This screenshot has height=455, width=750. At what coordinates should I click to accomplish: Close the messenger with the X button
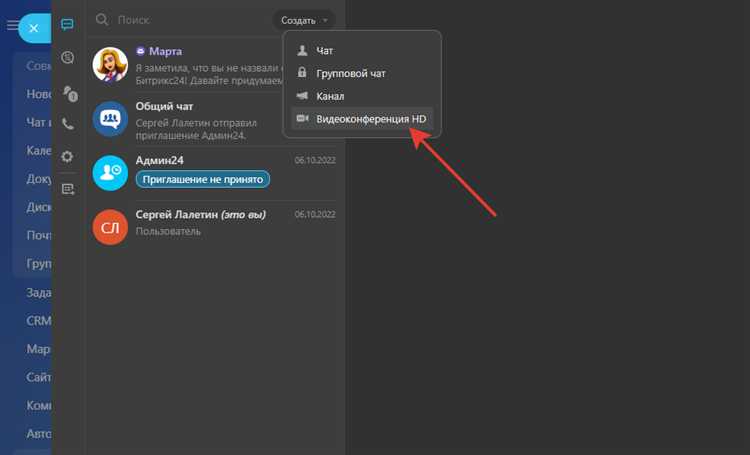click(34, 28)
